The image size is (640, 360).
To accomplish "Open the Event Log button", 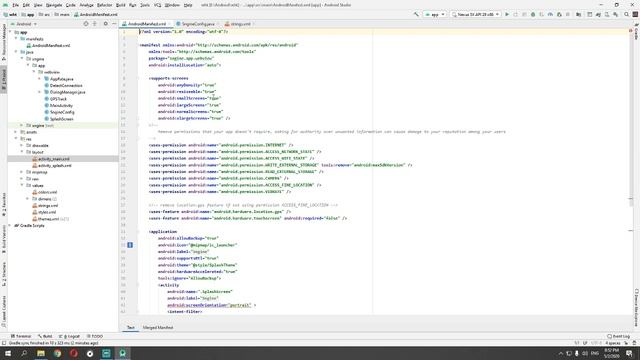I will (x=619, y=336).
